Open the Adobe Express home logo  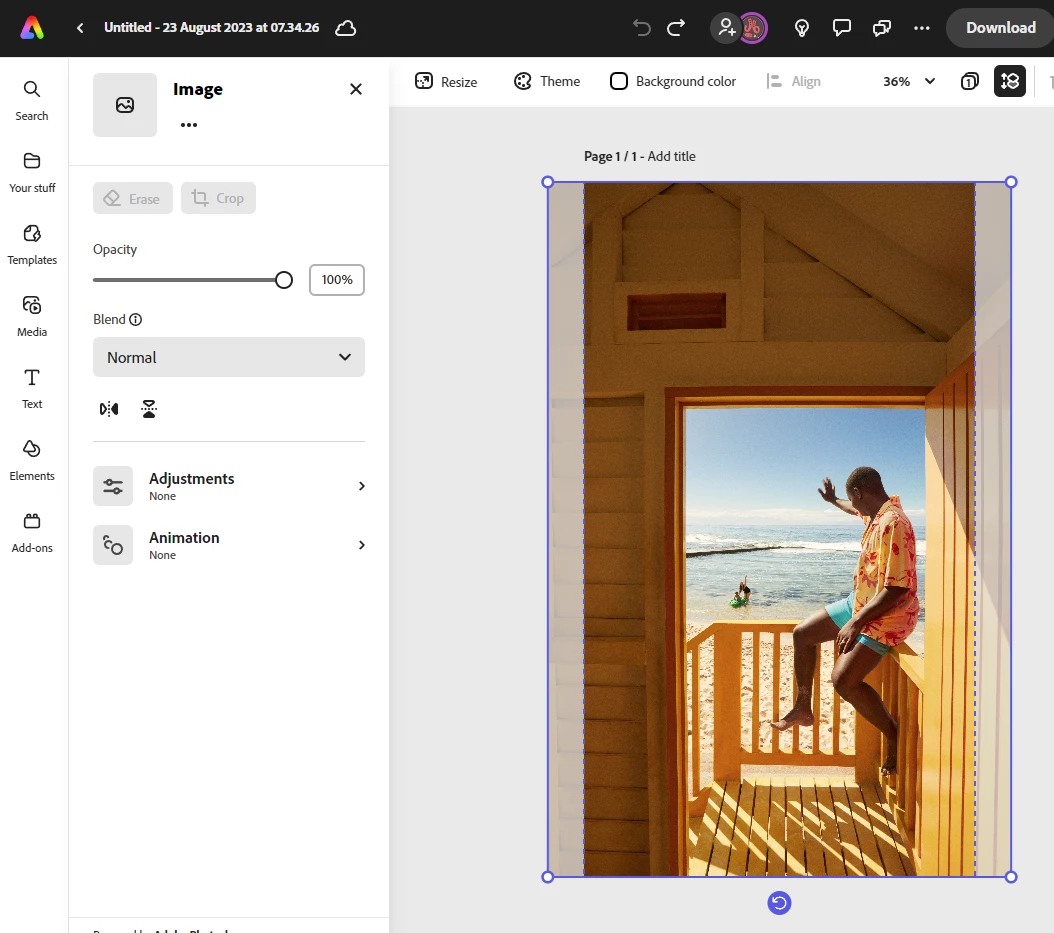32,28
